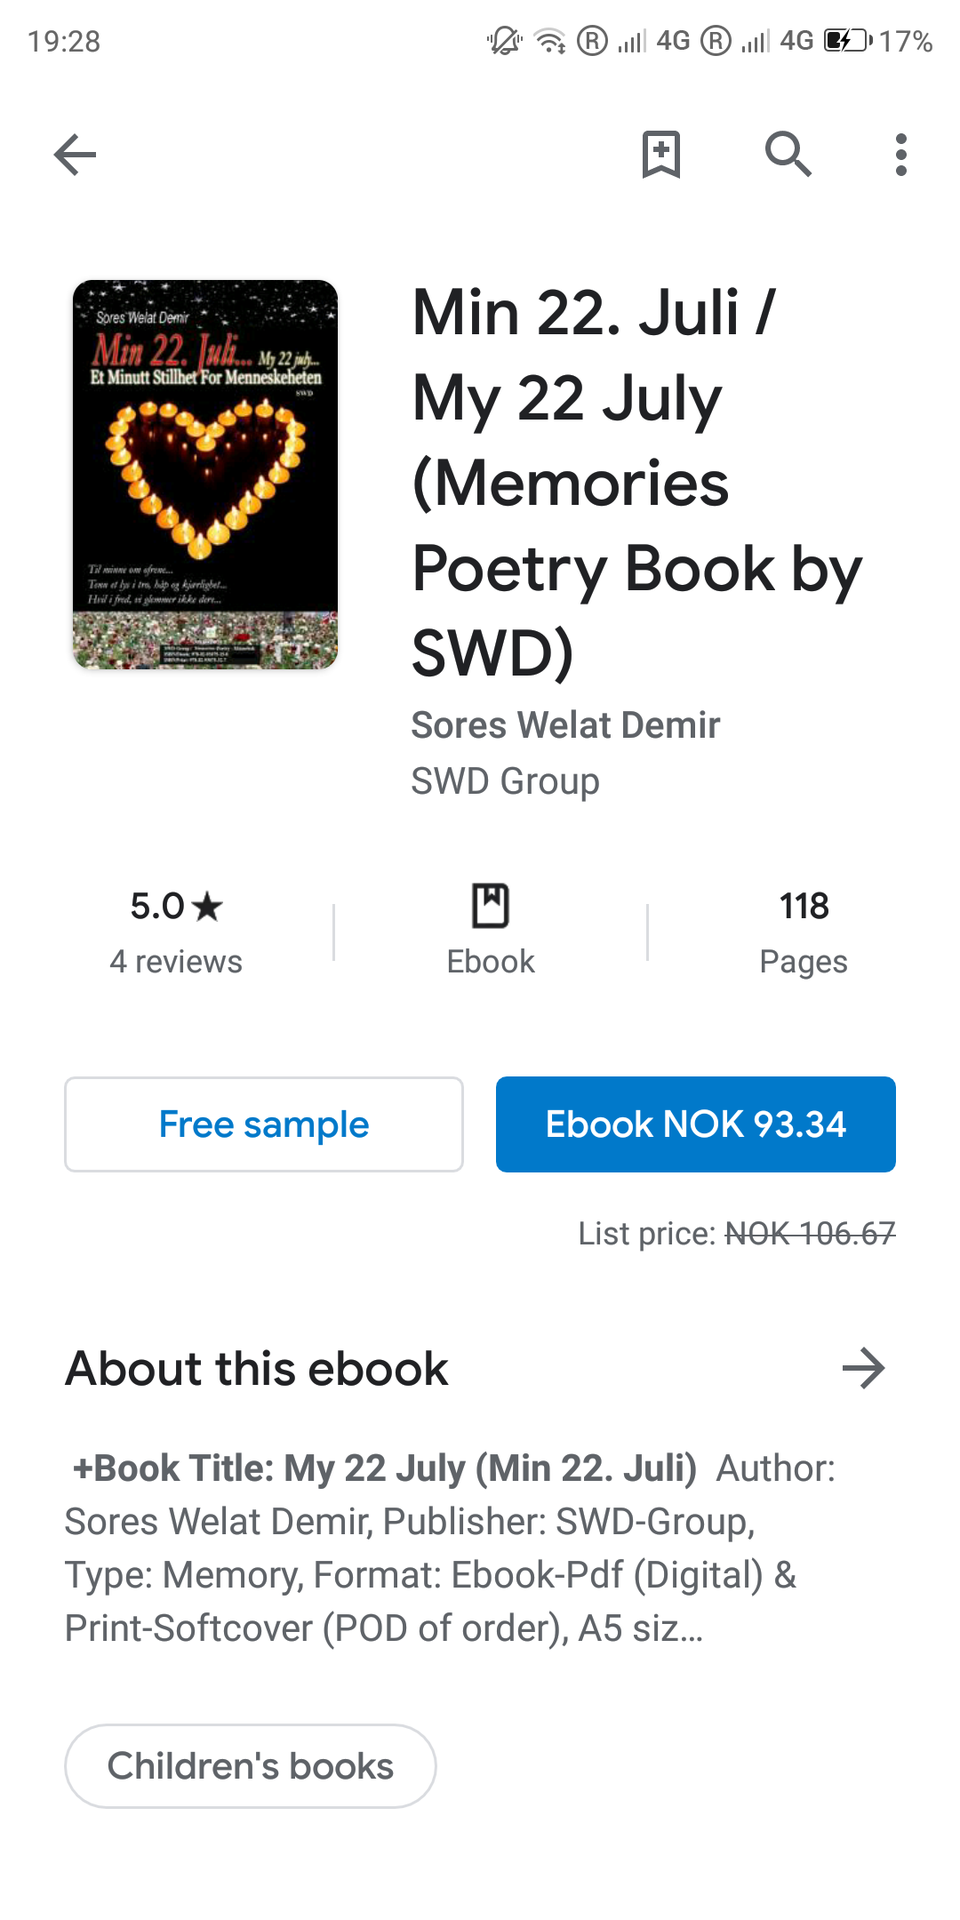This screenshot has height=1920, width=960.
Task: Add book to wishlist via bookmark icon
Action: click(x=661, y=155)
